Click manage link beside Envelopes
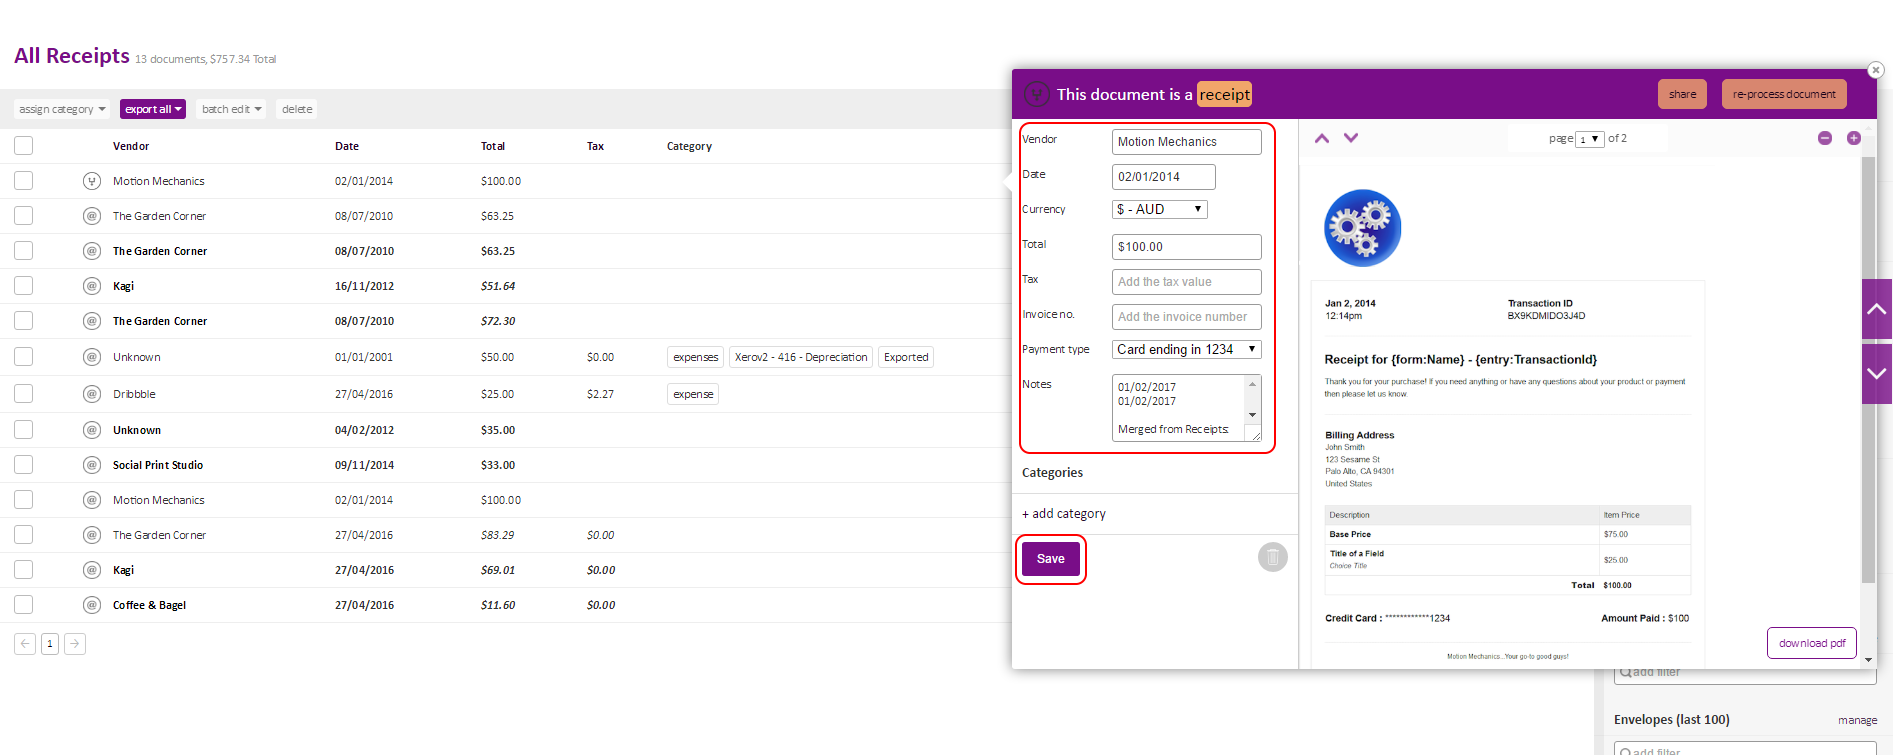The image size is (1893, 755). click(x=1857, y=720)
